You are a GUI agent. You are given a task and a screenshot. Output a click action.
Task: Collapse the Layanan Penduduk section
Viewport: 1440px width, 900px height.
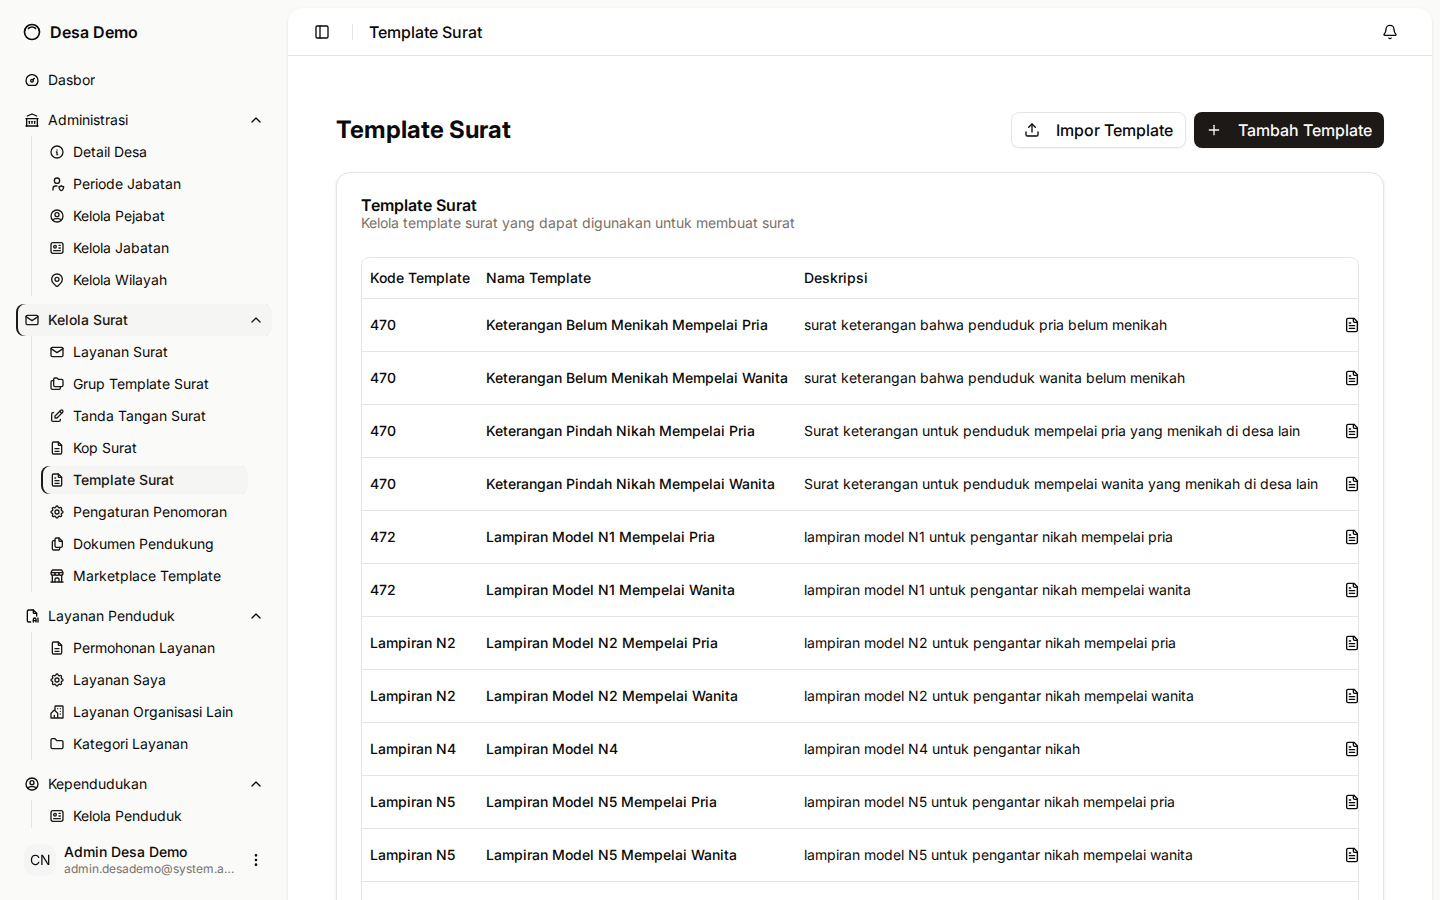(x=256, y=616)
